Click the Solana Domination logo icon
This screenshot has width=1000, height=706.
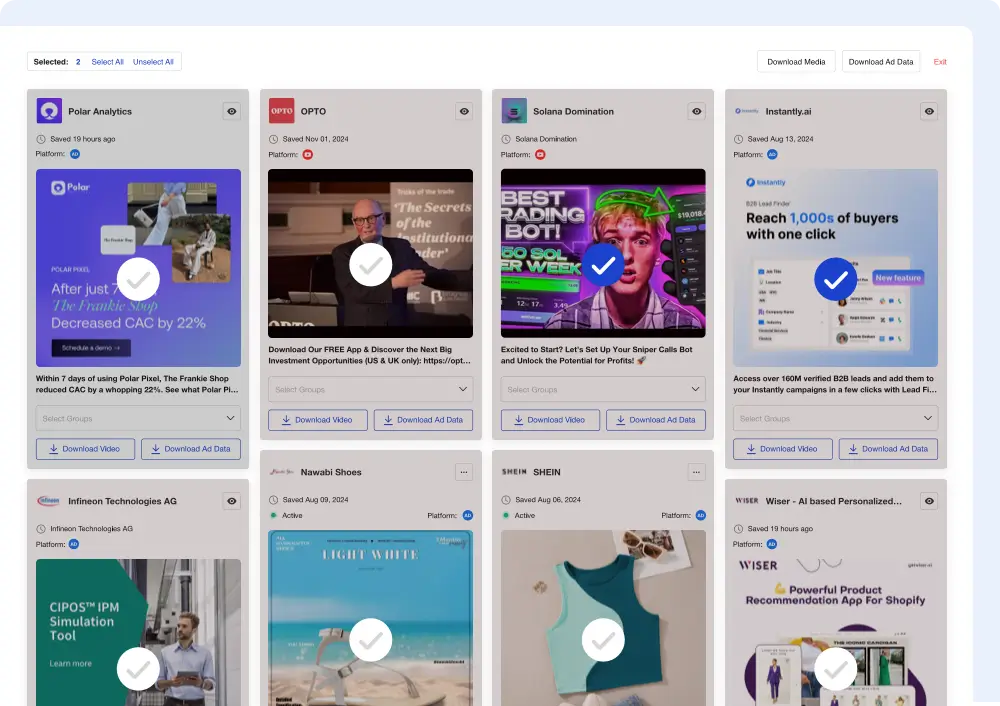(x=514, y=111)
